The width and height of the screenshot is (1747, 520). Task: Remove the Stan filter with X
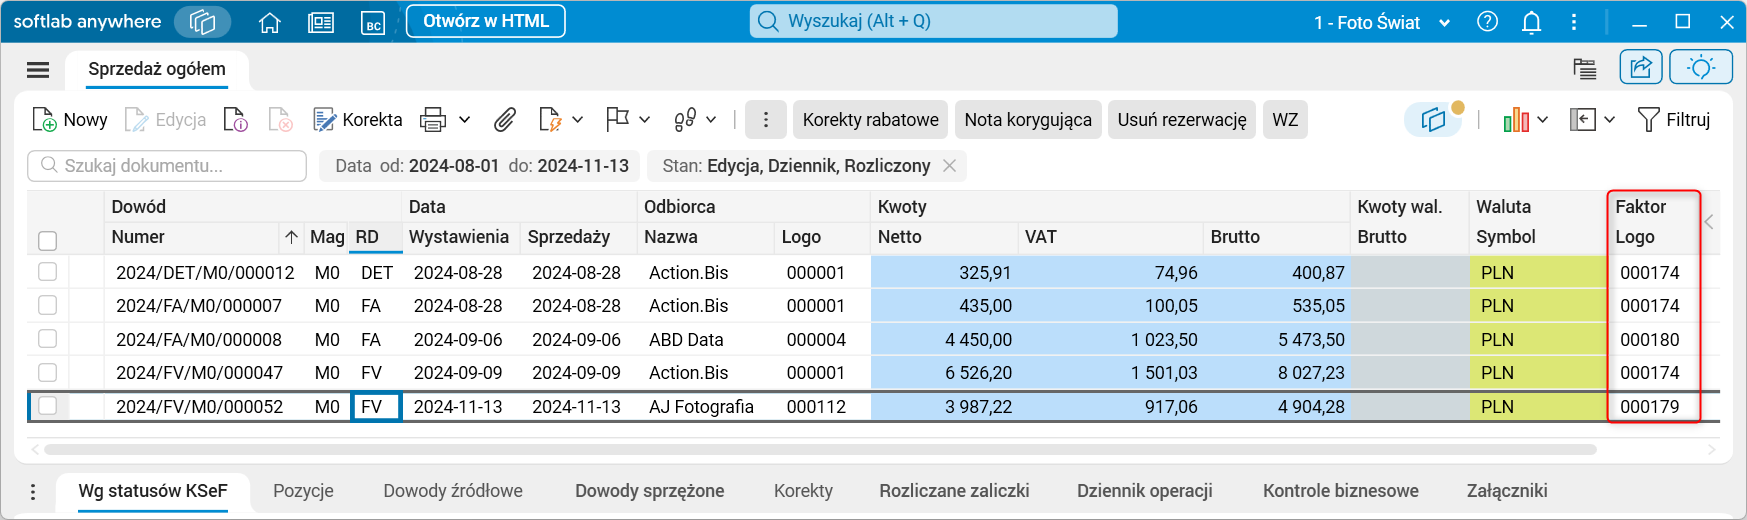pyautogui.click(x=950, y=166)
